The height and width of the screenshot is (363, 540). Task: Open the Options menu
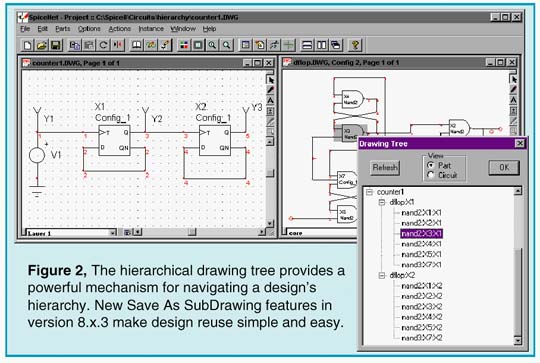[89, 29]
